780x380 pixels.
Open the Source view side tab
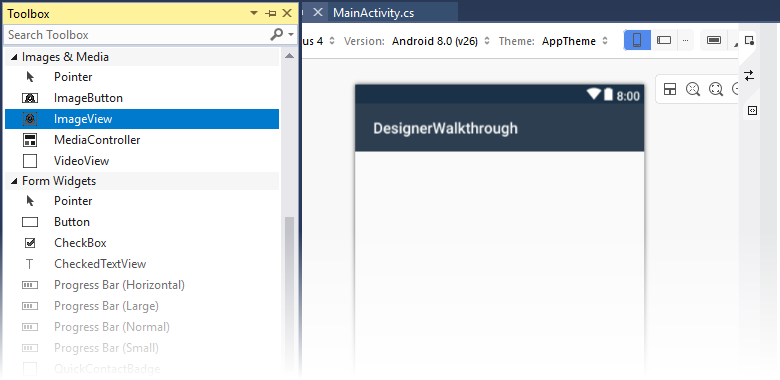click(x=752, y=110)
